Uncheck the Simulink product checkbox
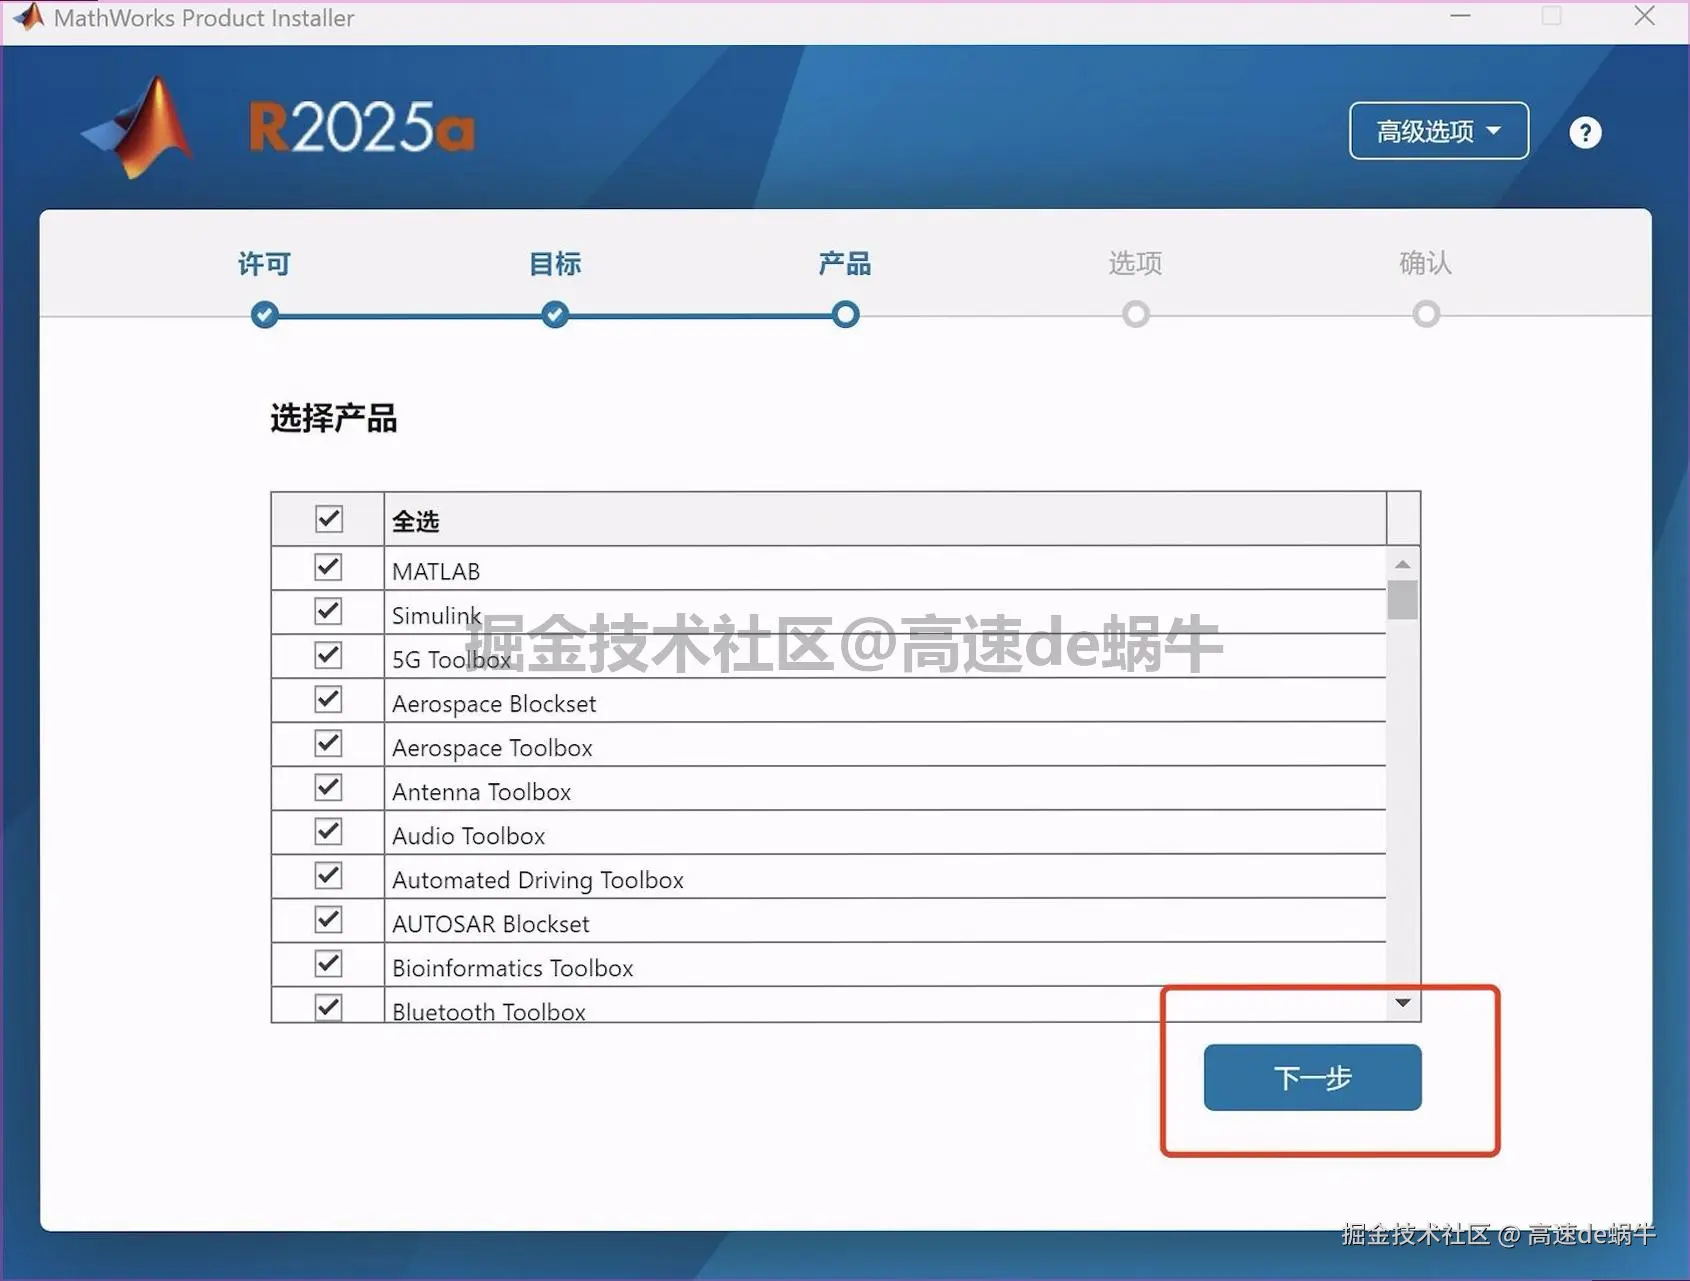 click(327, 611)
